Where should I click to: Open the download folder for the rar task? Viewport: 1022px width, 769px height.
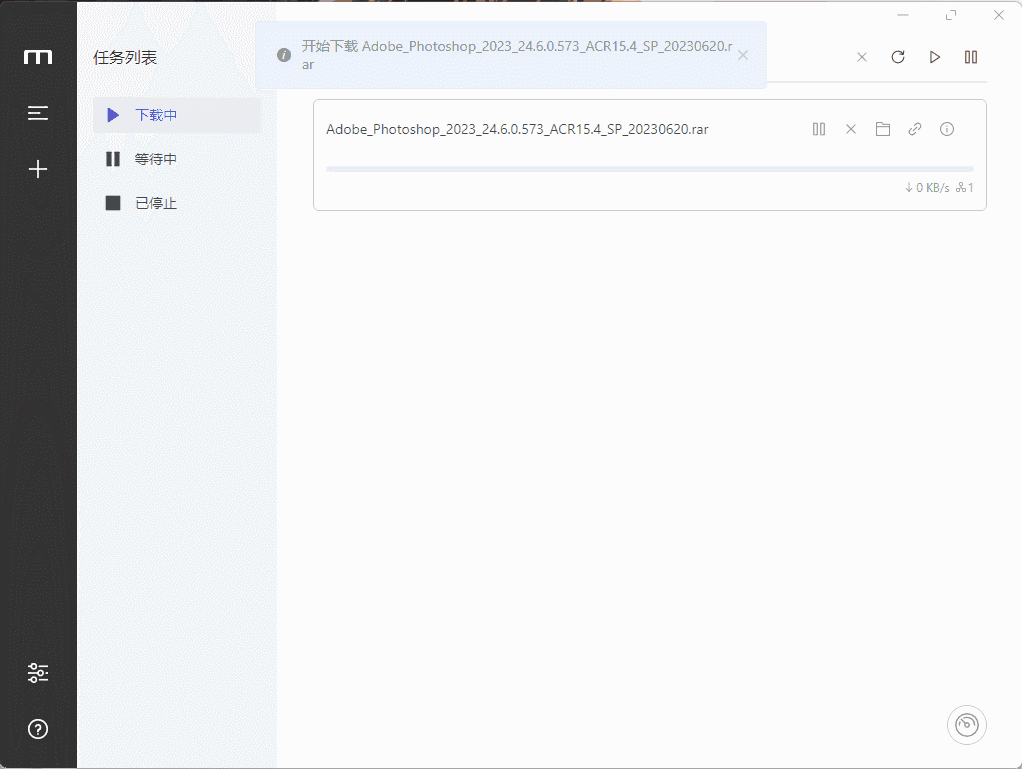pyautogui.click(x=883, y=129)
